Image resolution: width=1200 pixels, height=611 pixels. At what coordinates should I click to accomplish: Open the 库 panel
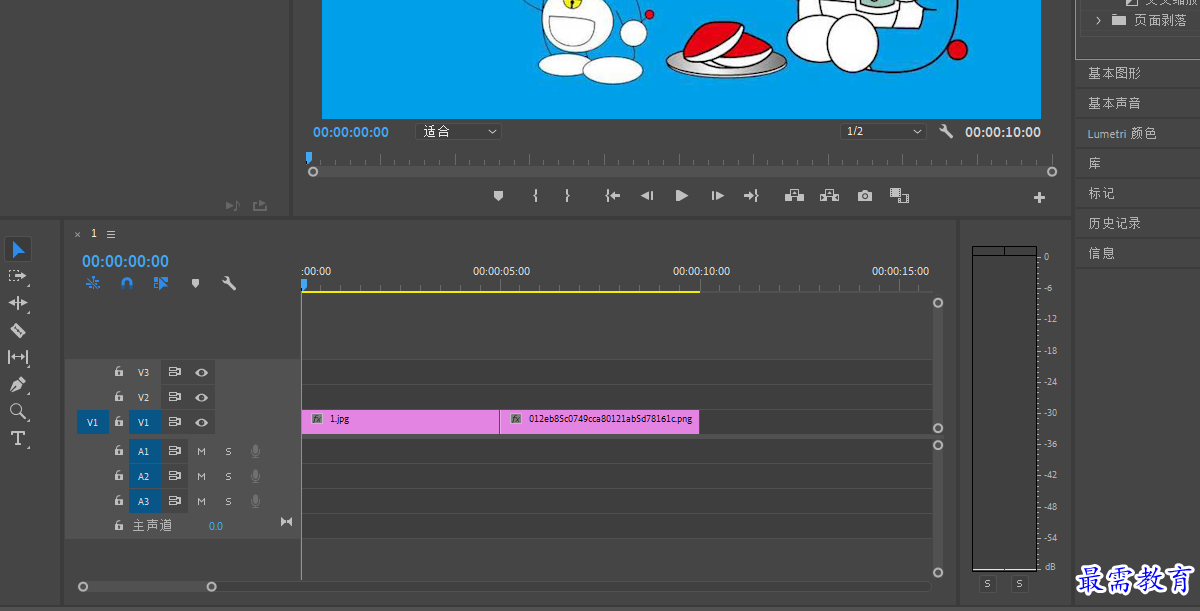(1094, 163)
